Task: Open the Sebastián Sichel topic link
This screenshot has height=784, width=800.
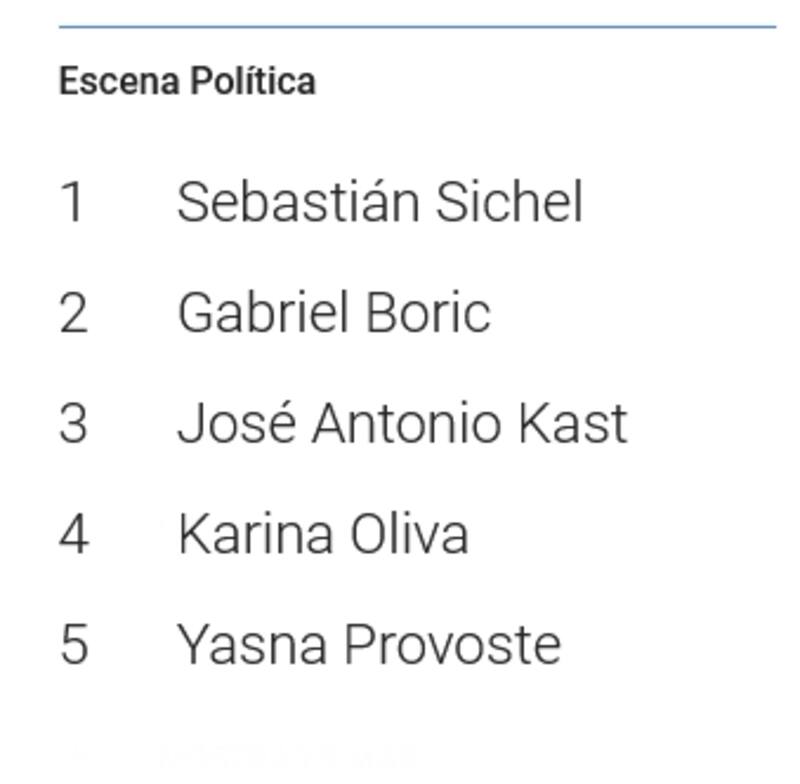Action: 379,202
